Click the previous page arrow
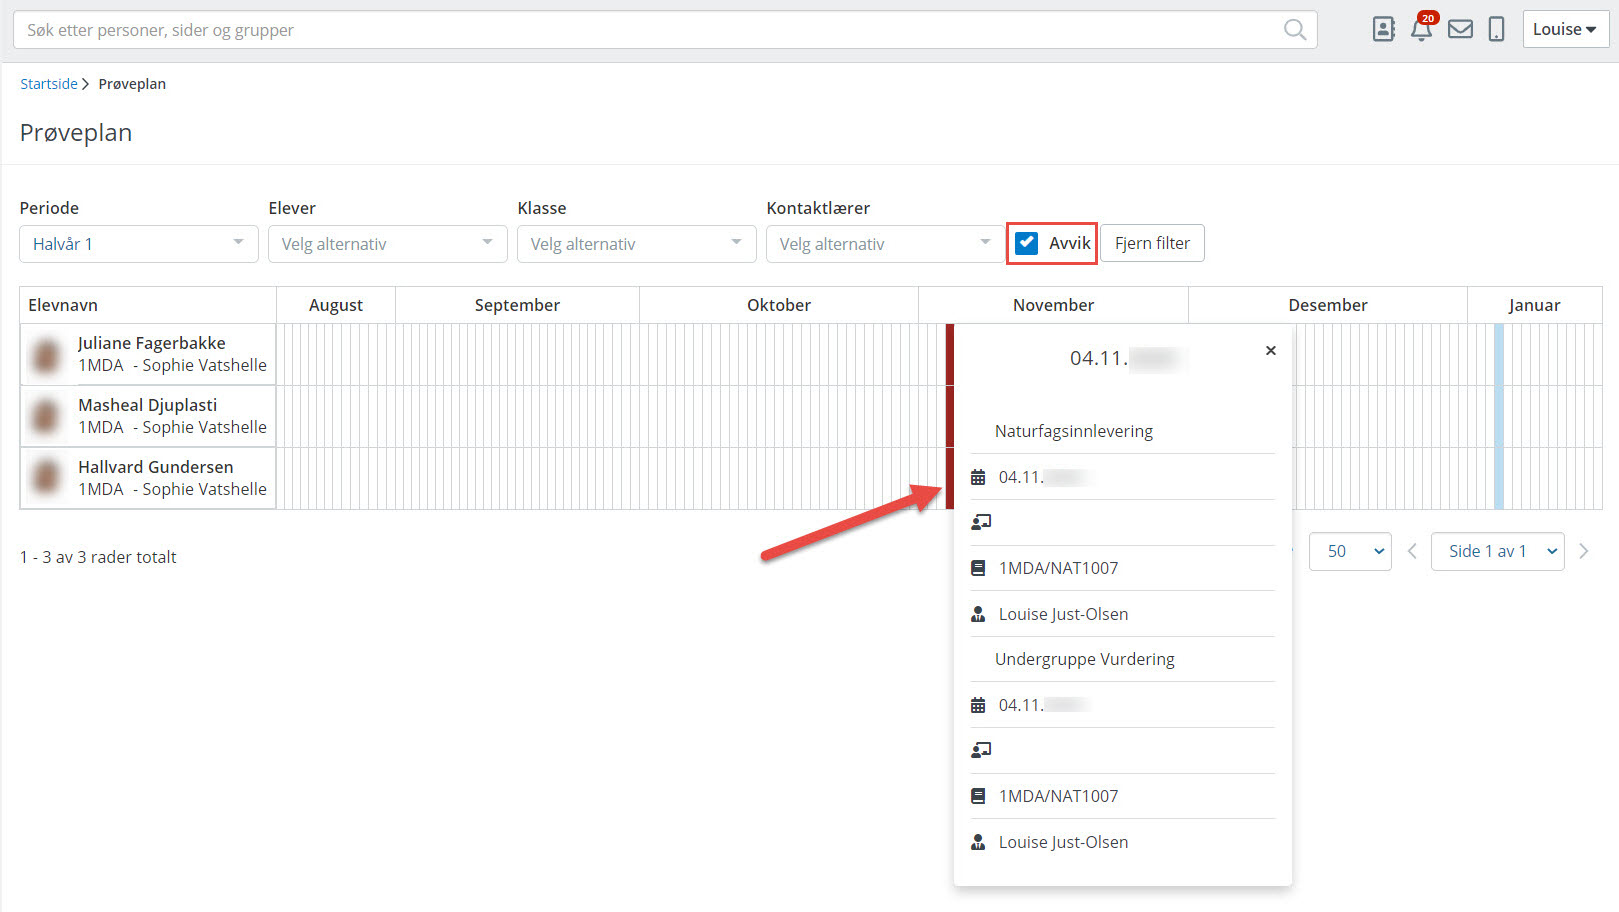 (1412, 551)
